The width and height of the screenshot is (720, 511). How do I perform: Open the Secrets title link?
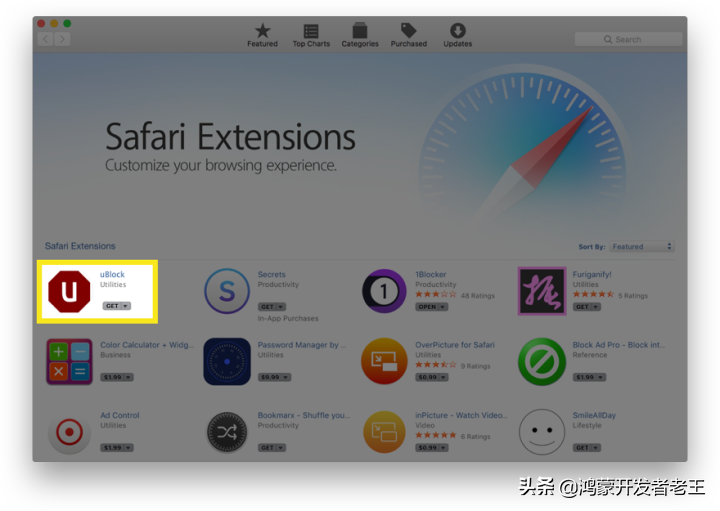271,274
